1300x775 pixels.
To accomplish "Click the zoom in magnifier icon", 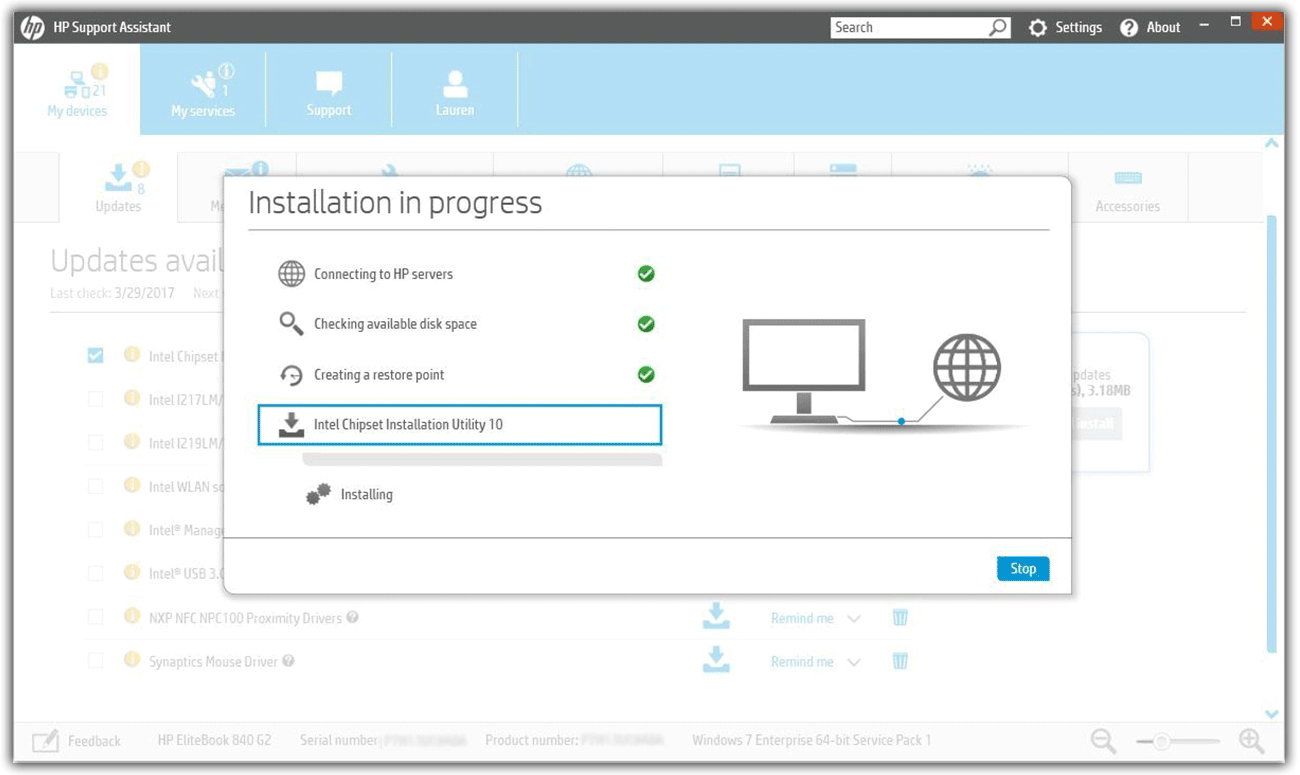I will pyautogui.click(x=1251, y=741).
